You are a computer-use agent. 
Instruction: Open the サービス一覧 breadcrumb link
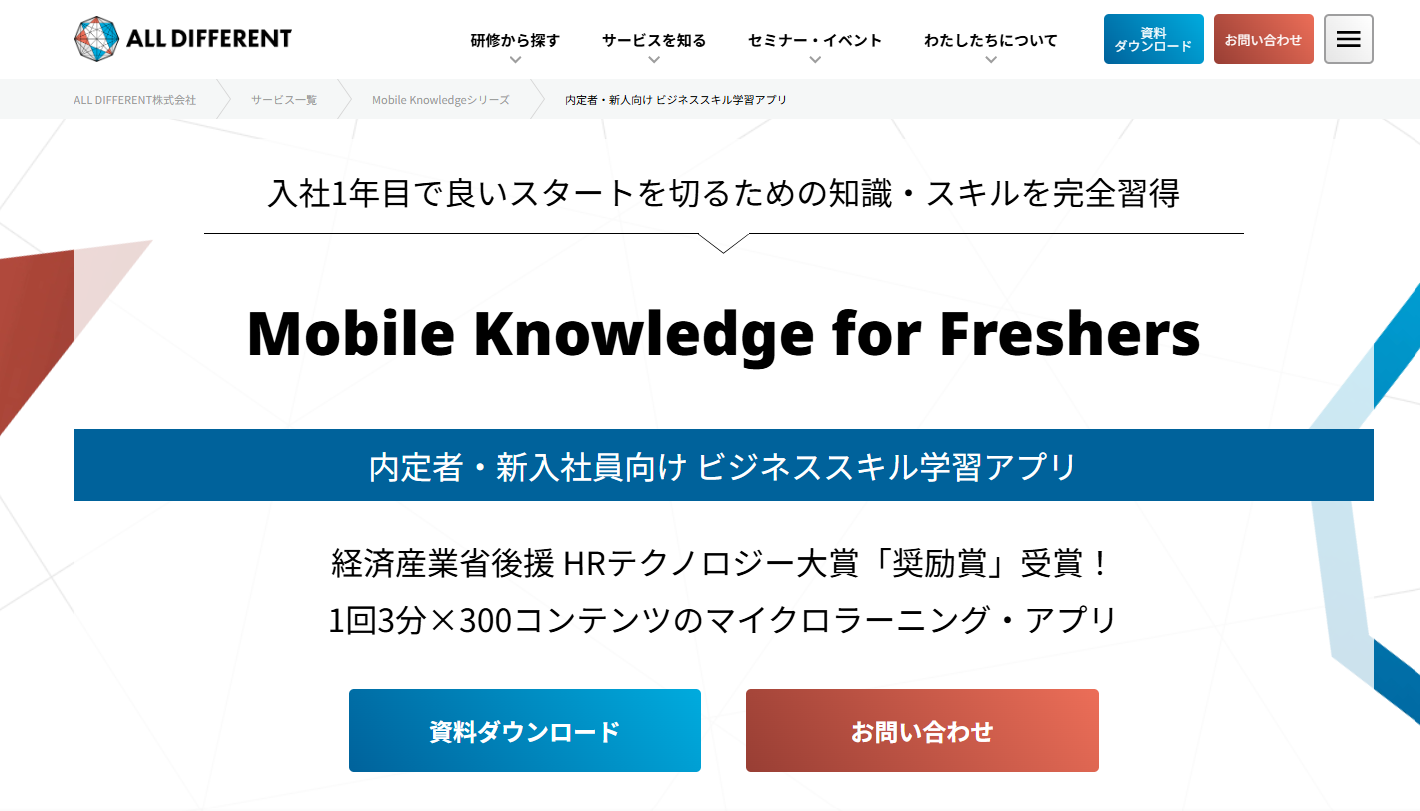[284, 100]
